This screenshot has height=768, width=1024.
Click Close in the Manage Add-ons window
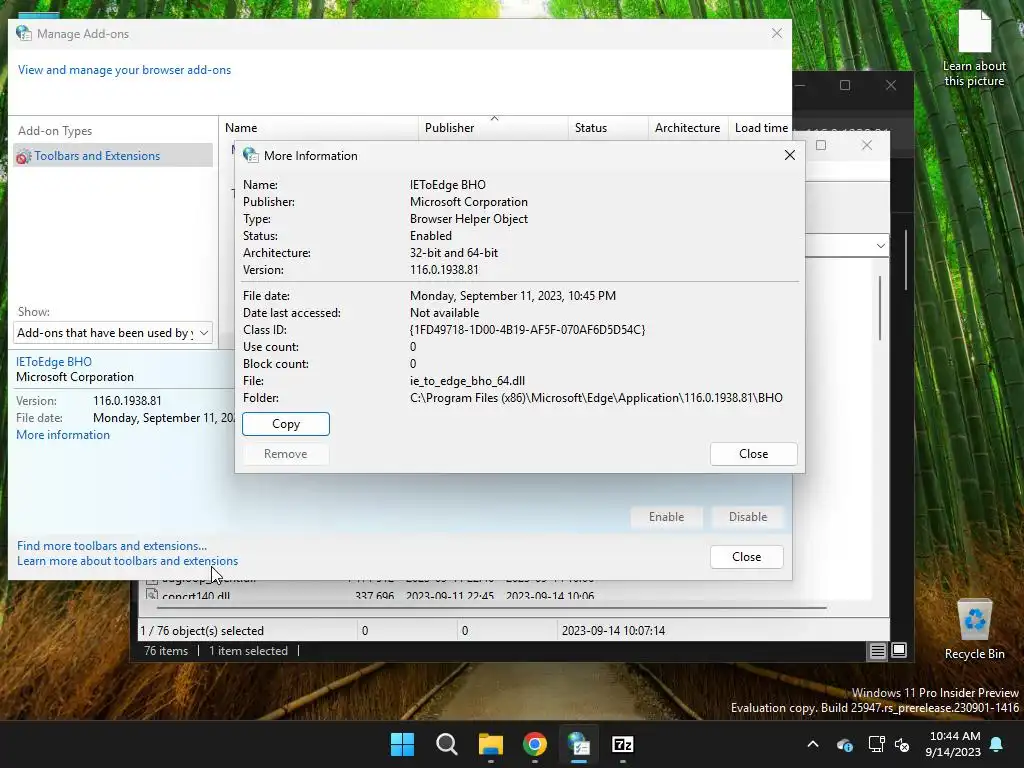tap(746, 556)
